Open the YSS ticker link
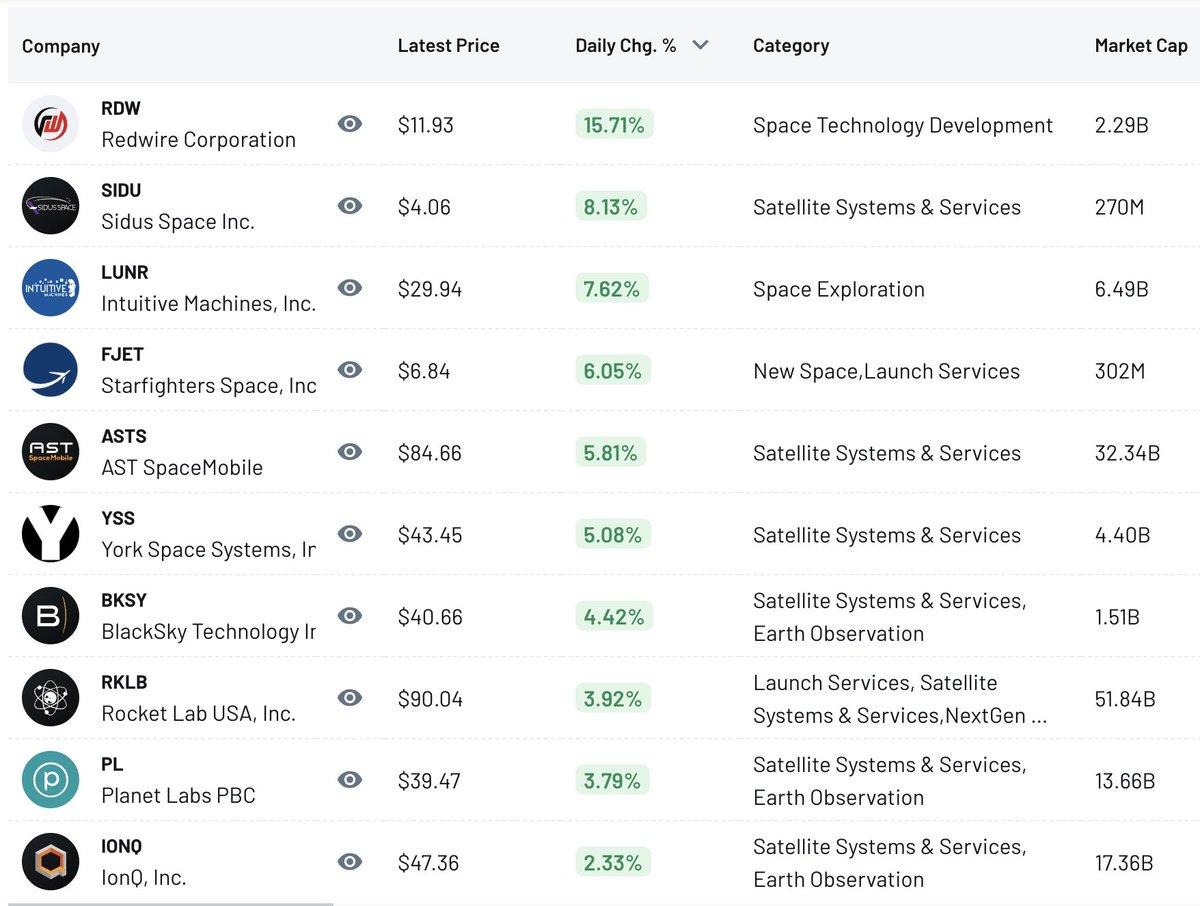 [x=118, y=518]
